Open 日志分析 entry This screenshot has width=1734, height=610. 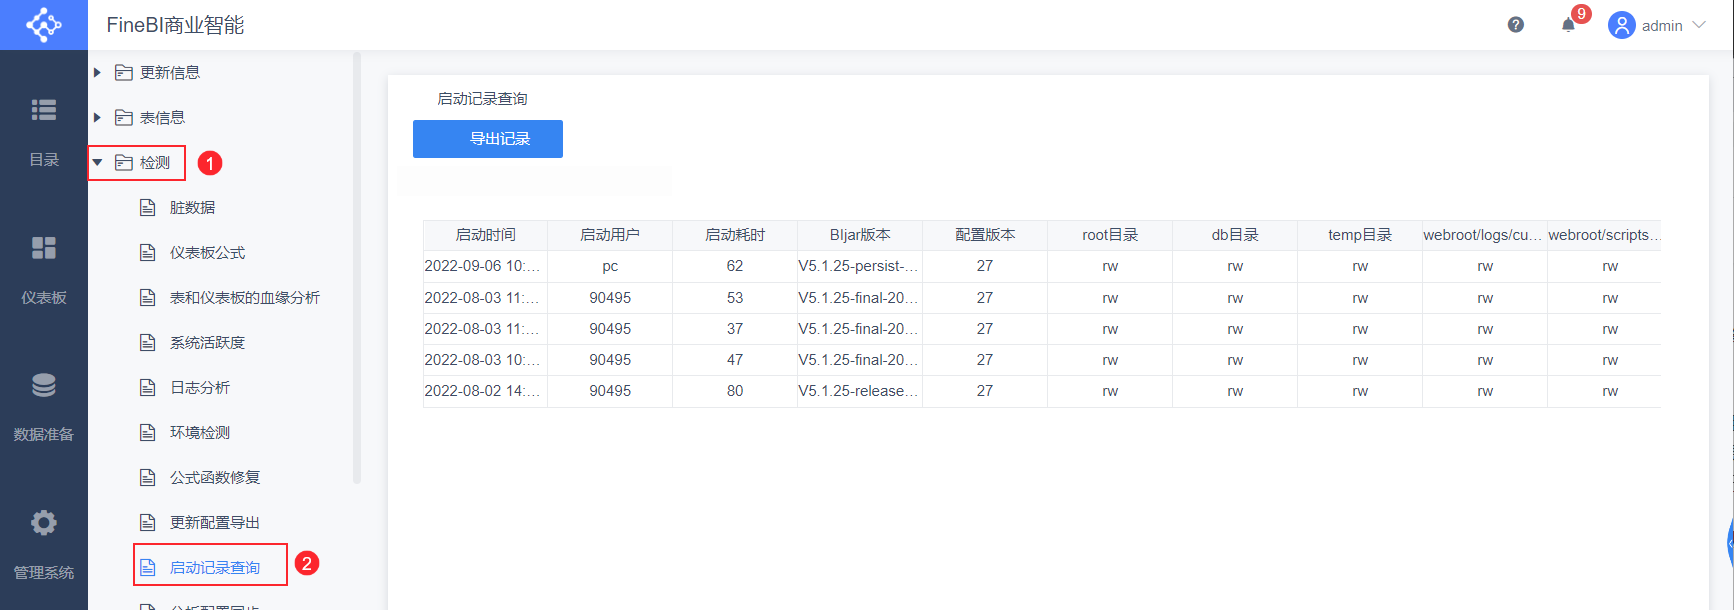pos(200,388)
